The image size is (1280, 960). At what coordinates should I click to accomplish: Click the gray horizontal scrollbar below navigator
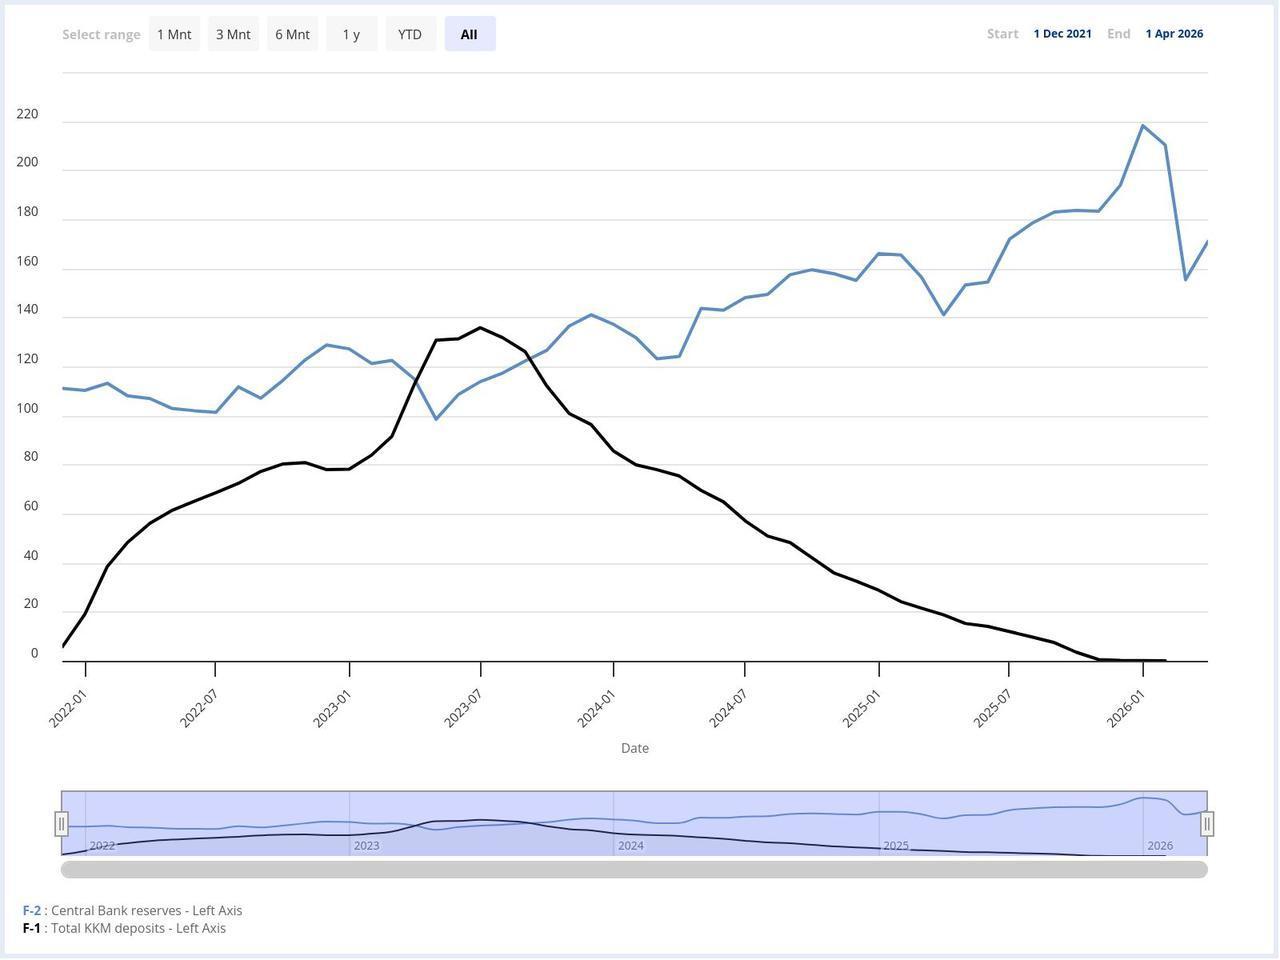pos(635,869)
